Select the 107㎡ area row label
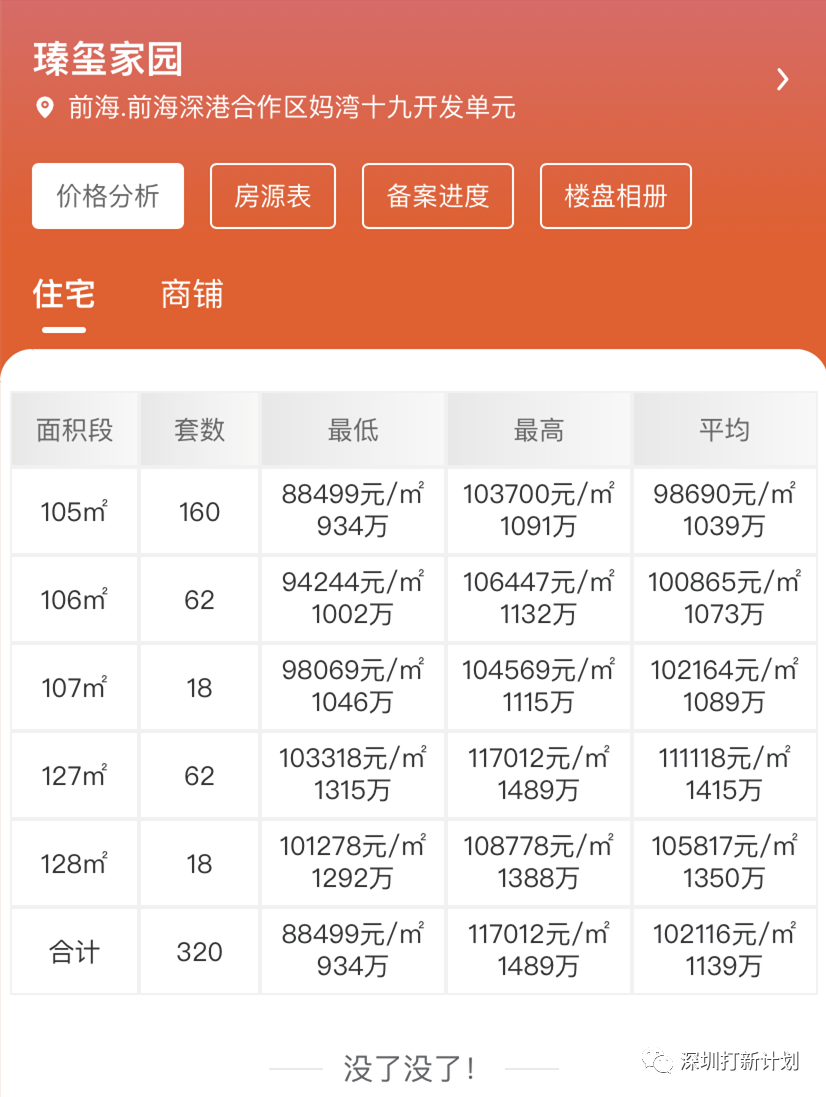 pos(75,688)
